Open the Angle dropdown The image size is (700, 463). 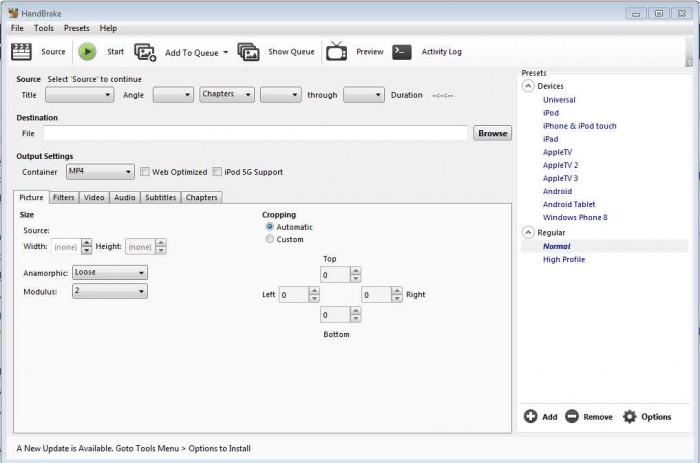tap(173, 95)
